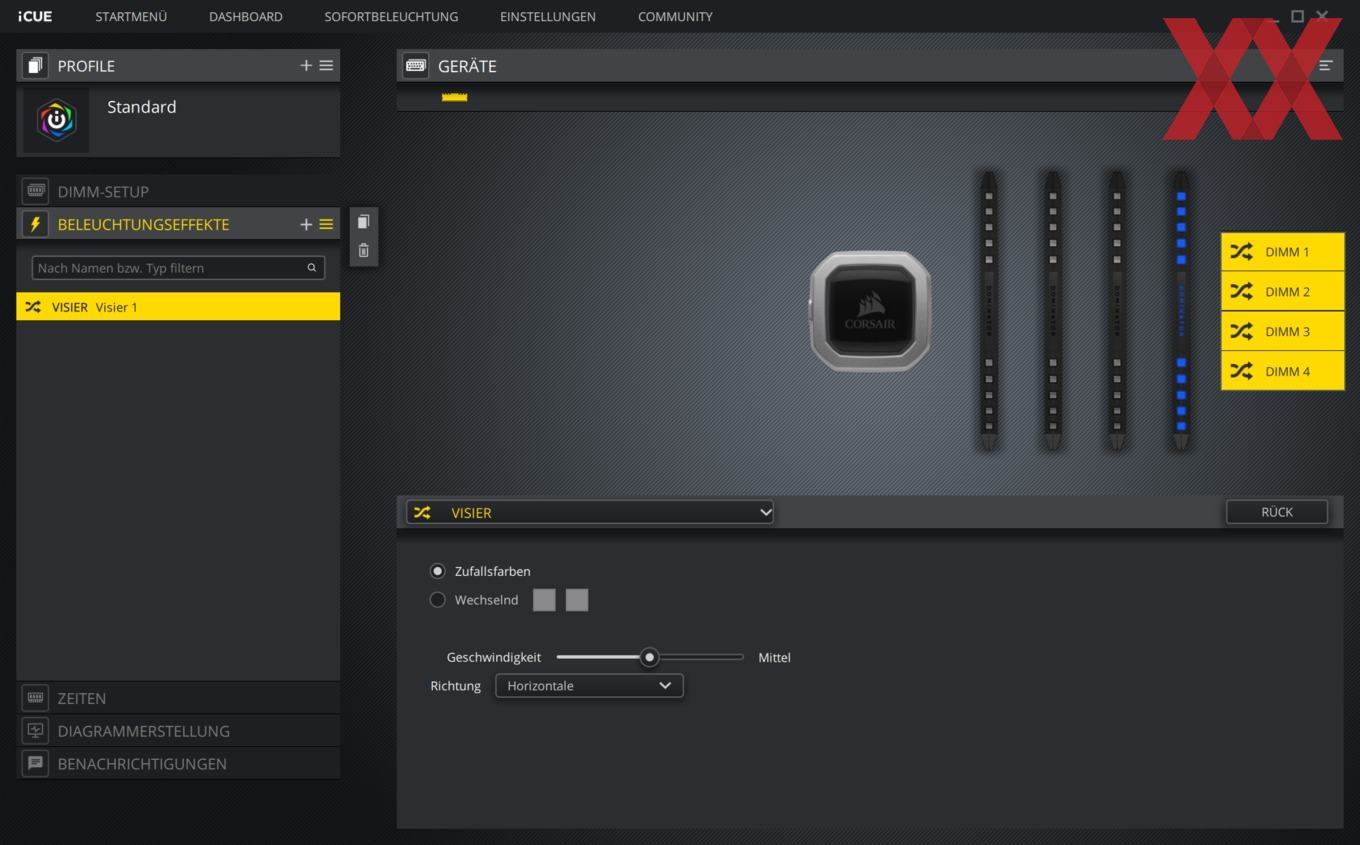Pick the second Wechselnd color swatch
The image size is (1360, 845).
(577, 600)
